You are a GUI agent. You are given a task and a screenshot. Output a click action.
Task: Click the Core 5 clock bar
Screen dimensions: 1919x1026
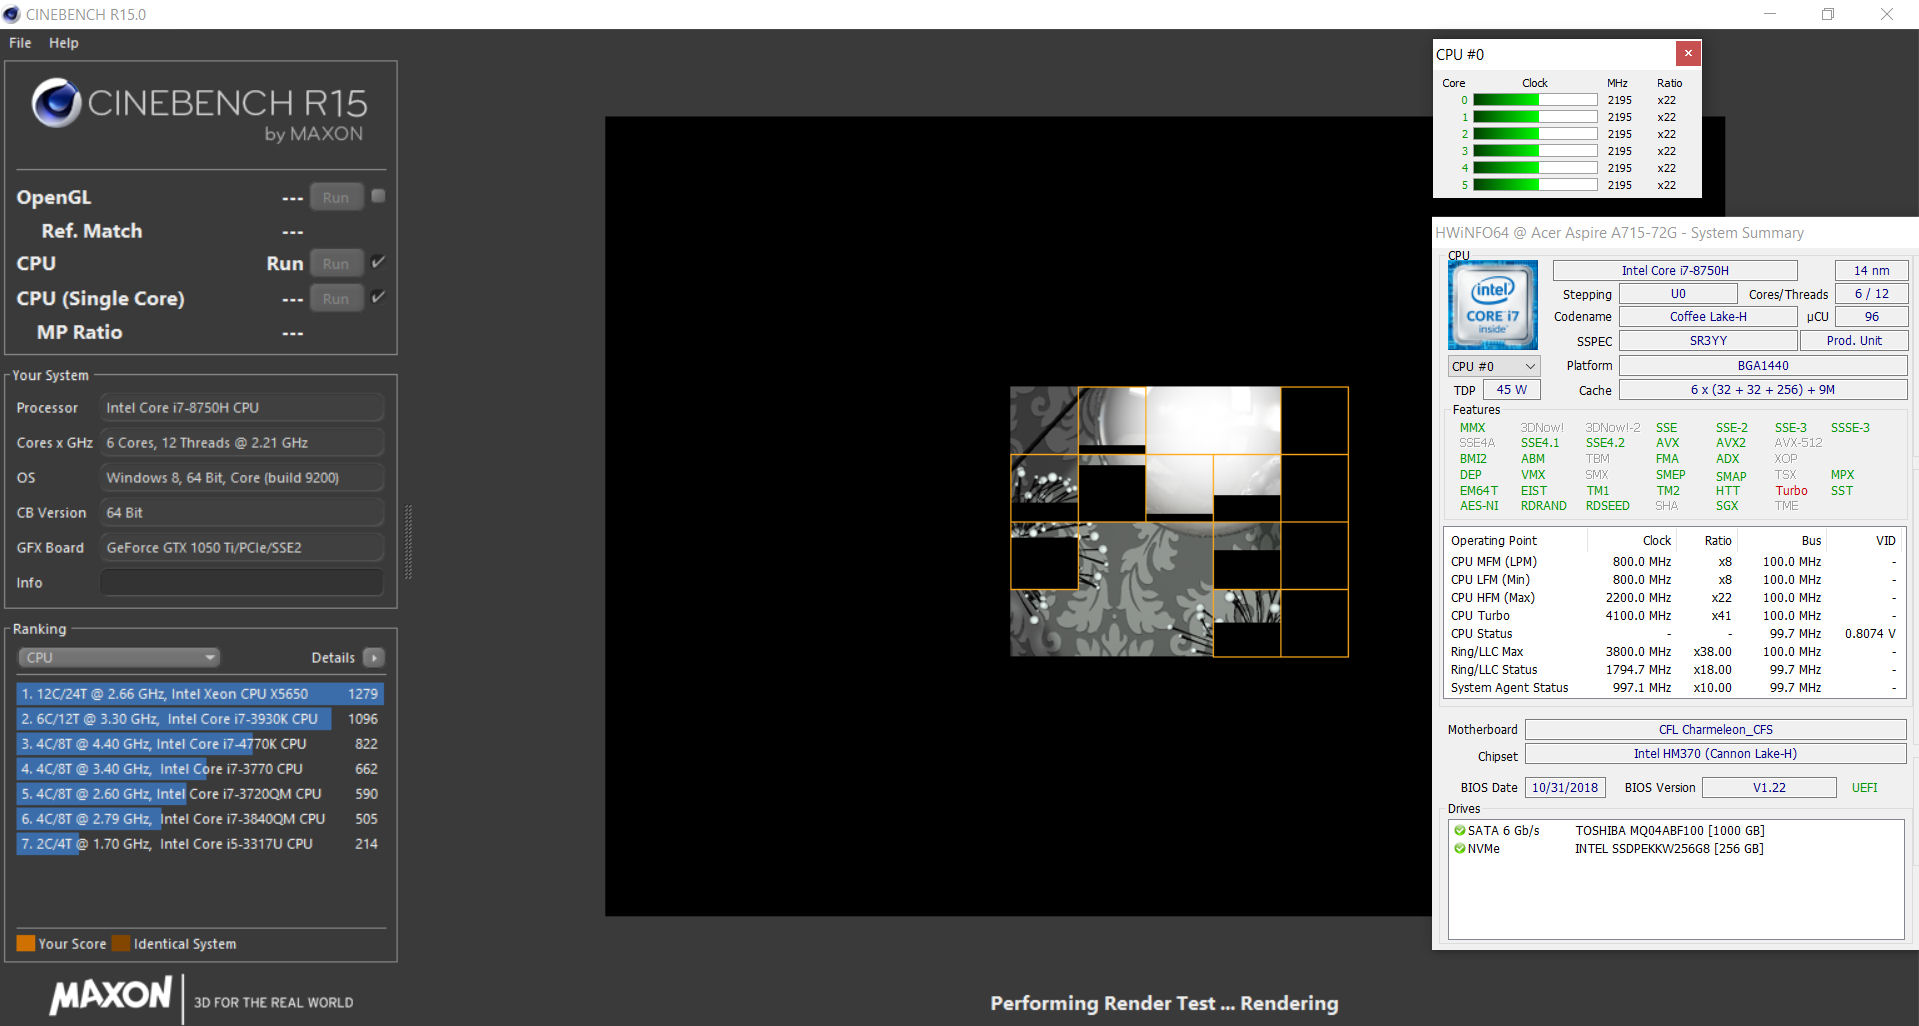point(1535,185)
